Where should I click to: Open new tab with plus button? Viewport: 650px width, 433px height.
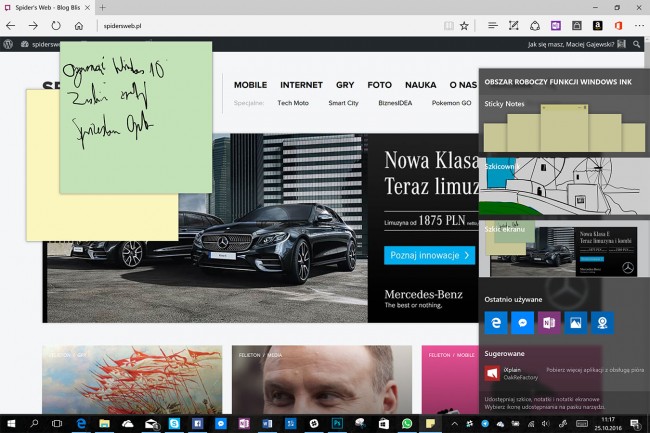[x=102, y=7]
